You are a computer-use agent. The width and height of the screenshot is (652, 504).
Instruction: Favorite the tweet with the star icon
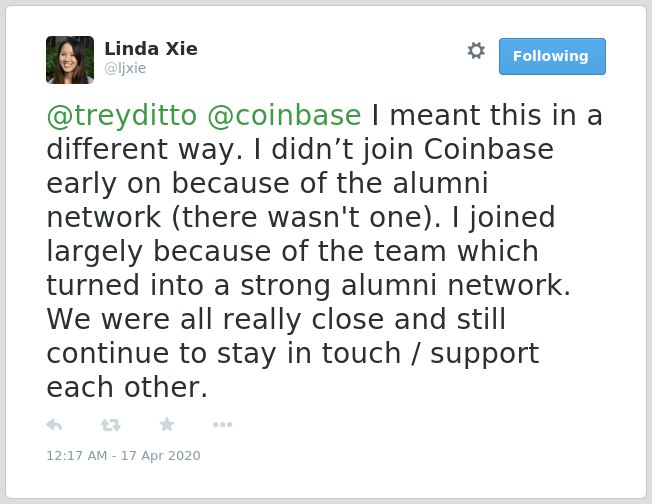[x=167, y=424]
